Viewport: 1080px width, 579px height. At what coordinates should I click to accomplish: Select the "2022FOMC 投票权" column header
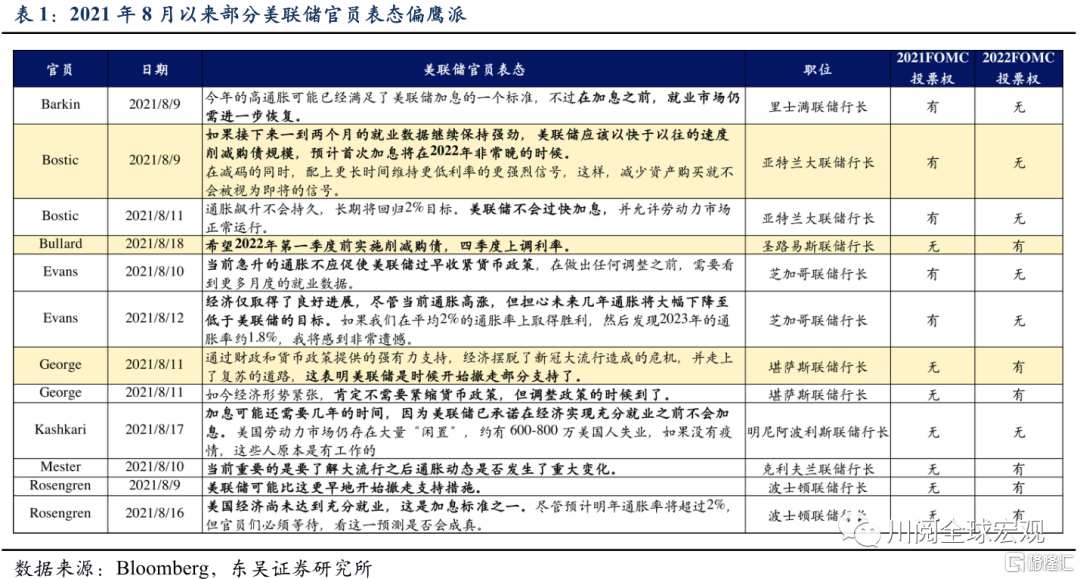point(1018,68)
